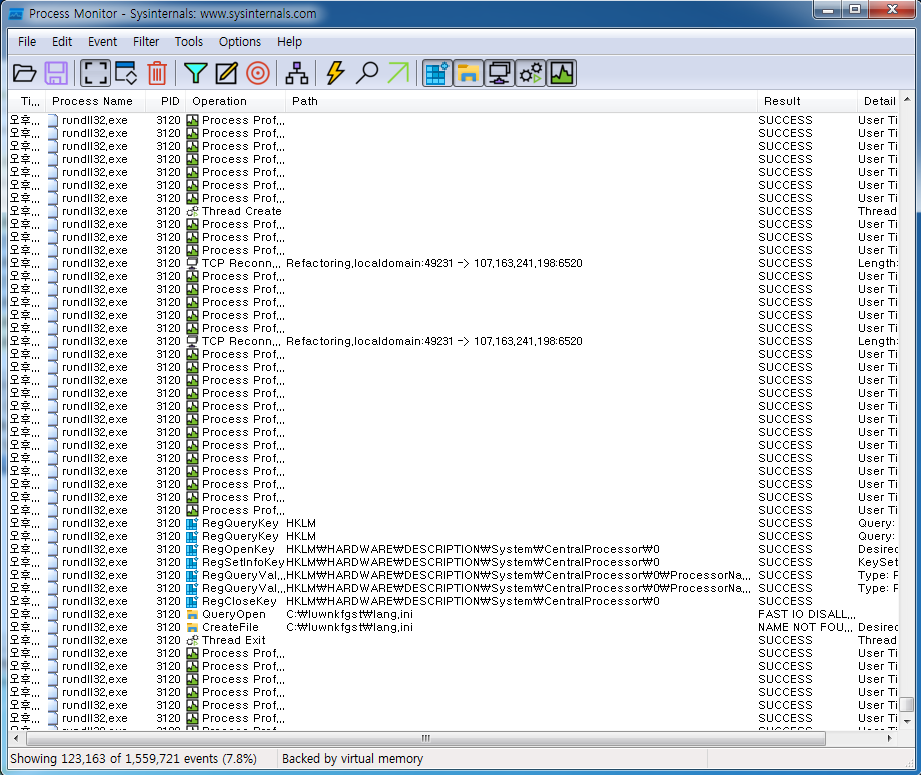921x775 pixels.
Task: Click the horizontal scrollbar left arrow
Action: [16, 738]
